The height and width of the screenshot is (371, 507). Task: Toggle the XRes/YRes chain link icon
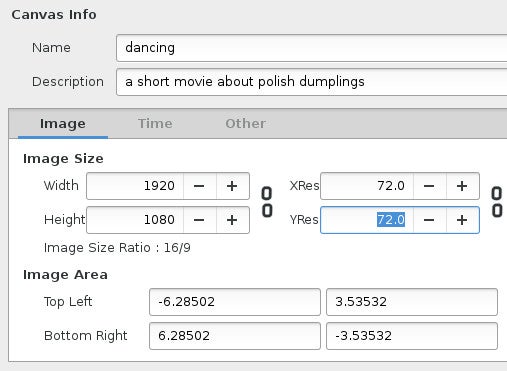[x=497, y=202]
